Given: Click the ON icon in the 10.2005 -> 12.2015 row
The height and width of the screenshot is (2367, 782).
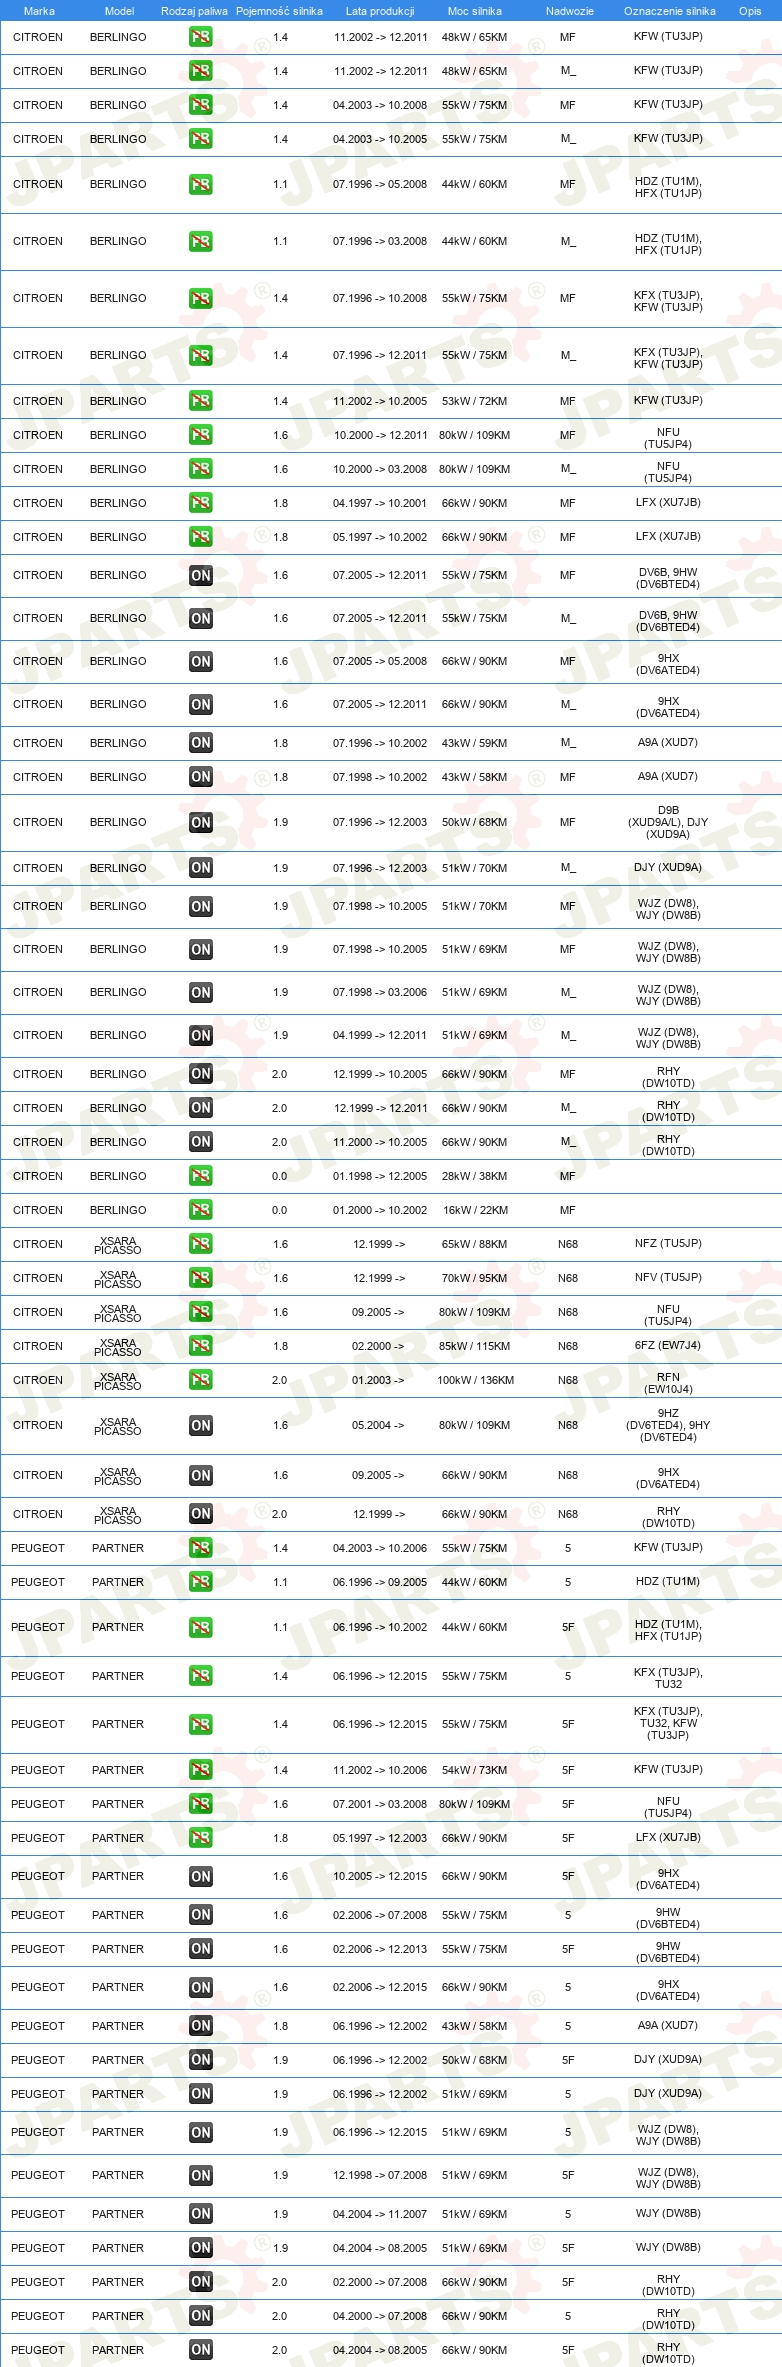Looking at the screenshot, I should pos(201,1877).
